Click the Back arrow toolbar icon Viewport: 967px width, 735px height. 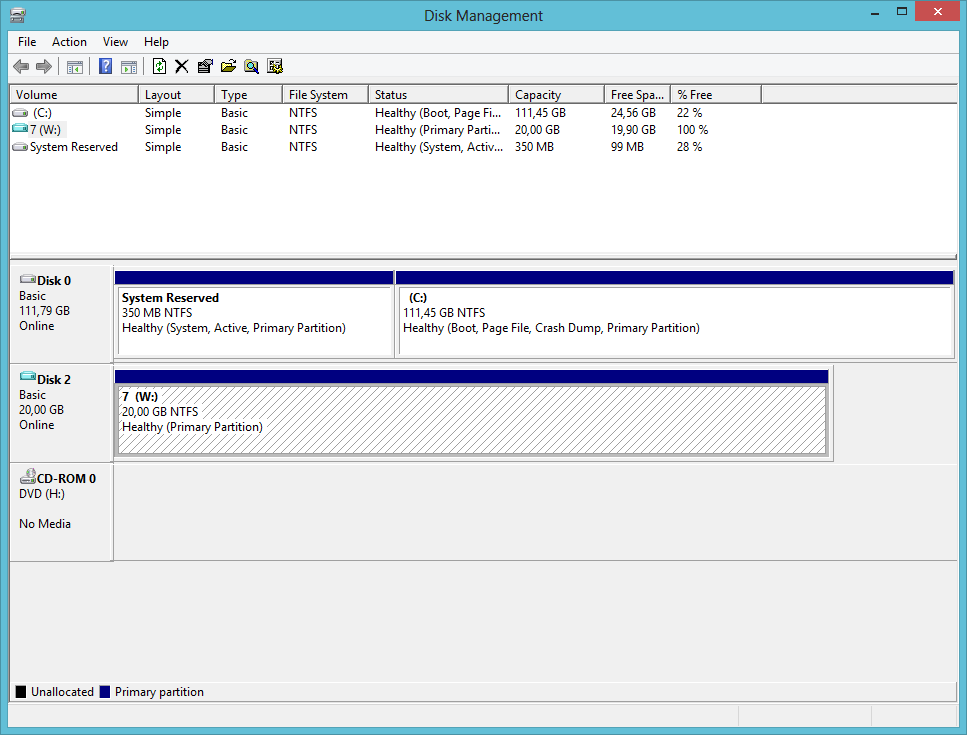(21, 67)
